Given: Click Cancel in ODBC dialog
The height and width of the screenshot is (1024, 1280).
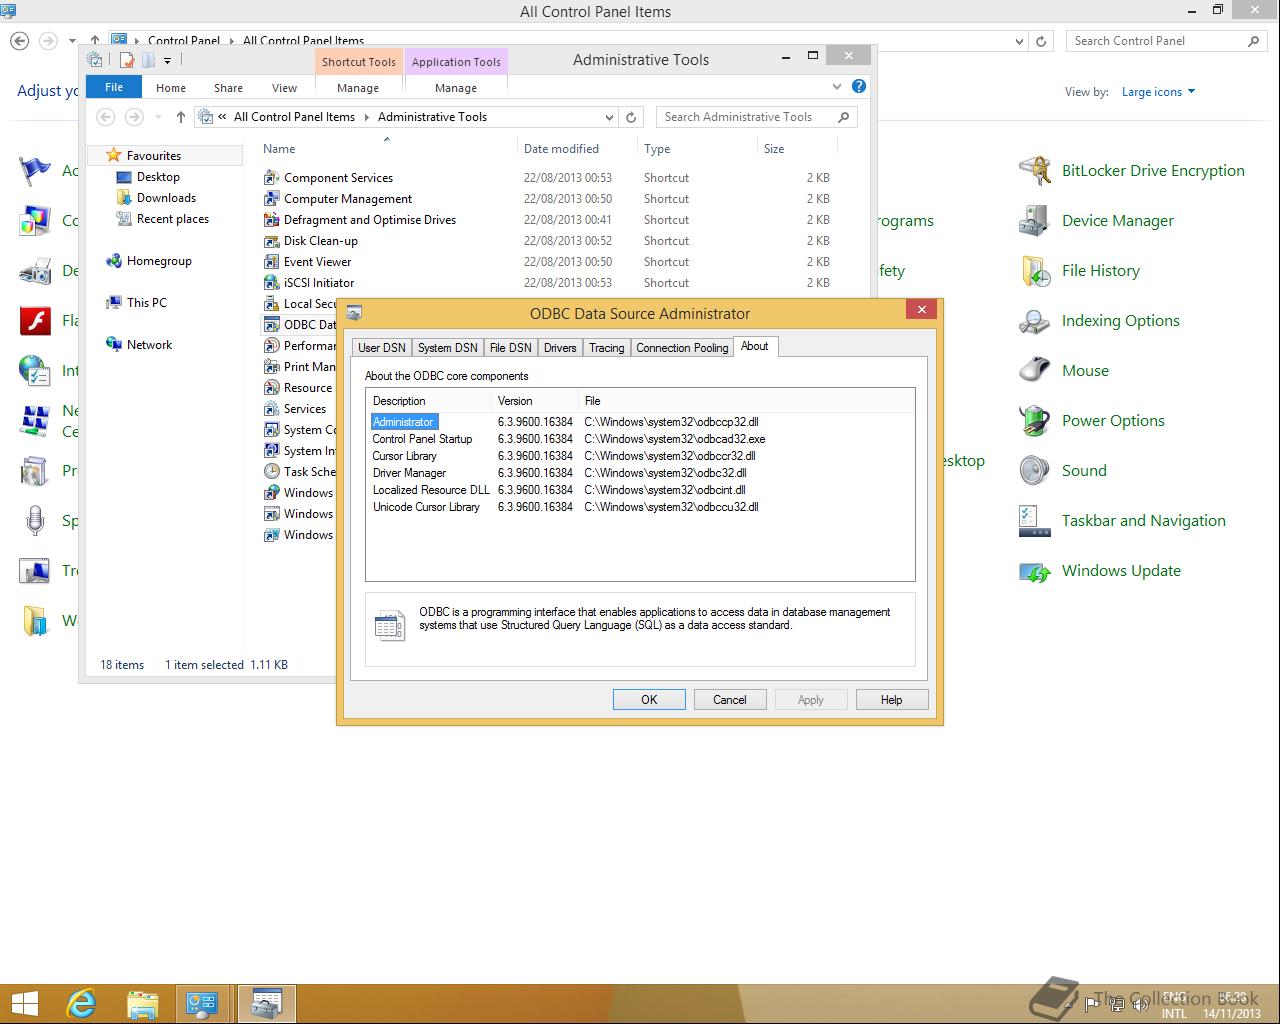Looking at the screenshot, I should click(x=730, y=700).
